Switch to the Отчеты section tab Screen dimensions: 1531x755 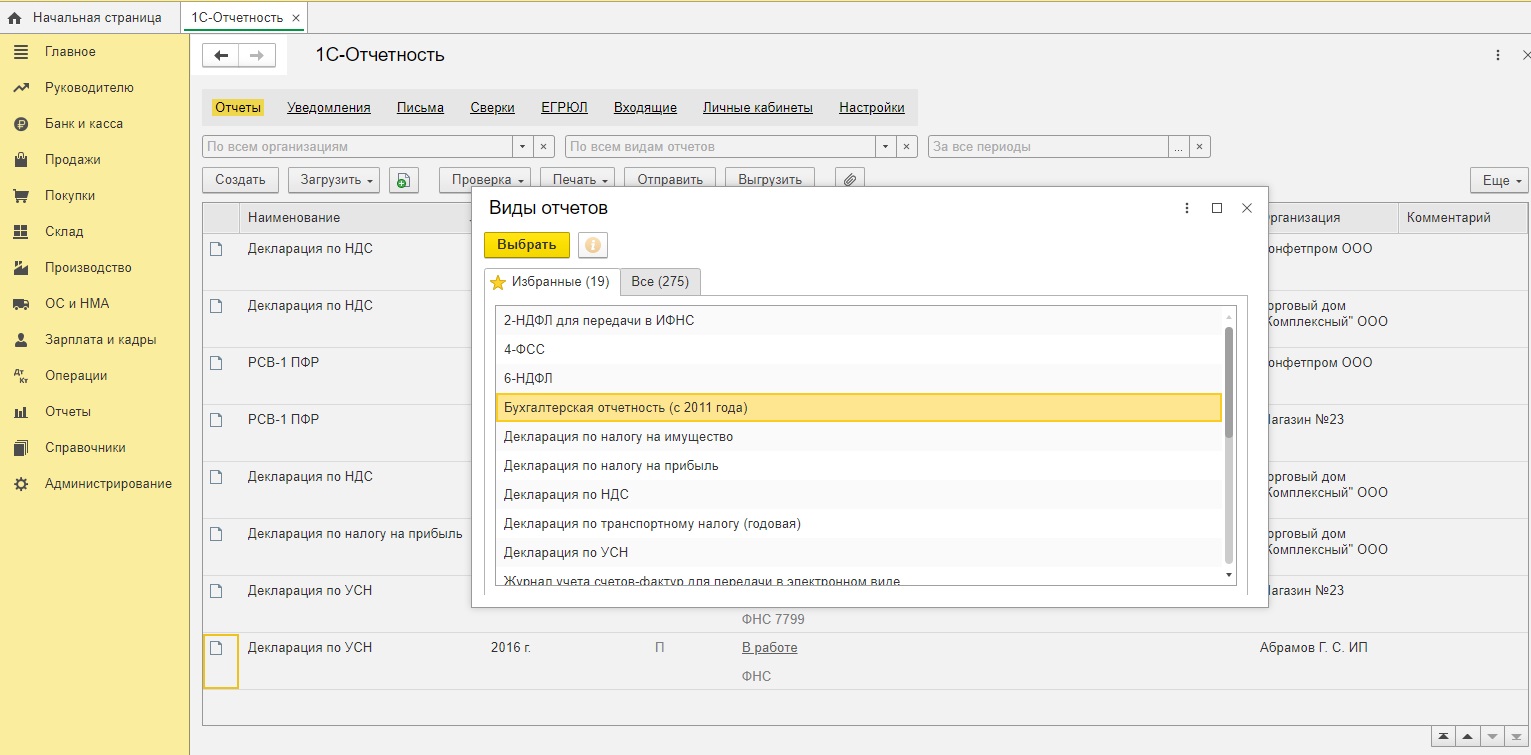[238, 107]
